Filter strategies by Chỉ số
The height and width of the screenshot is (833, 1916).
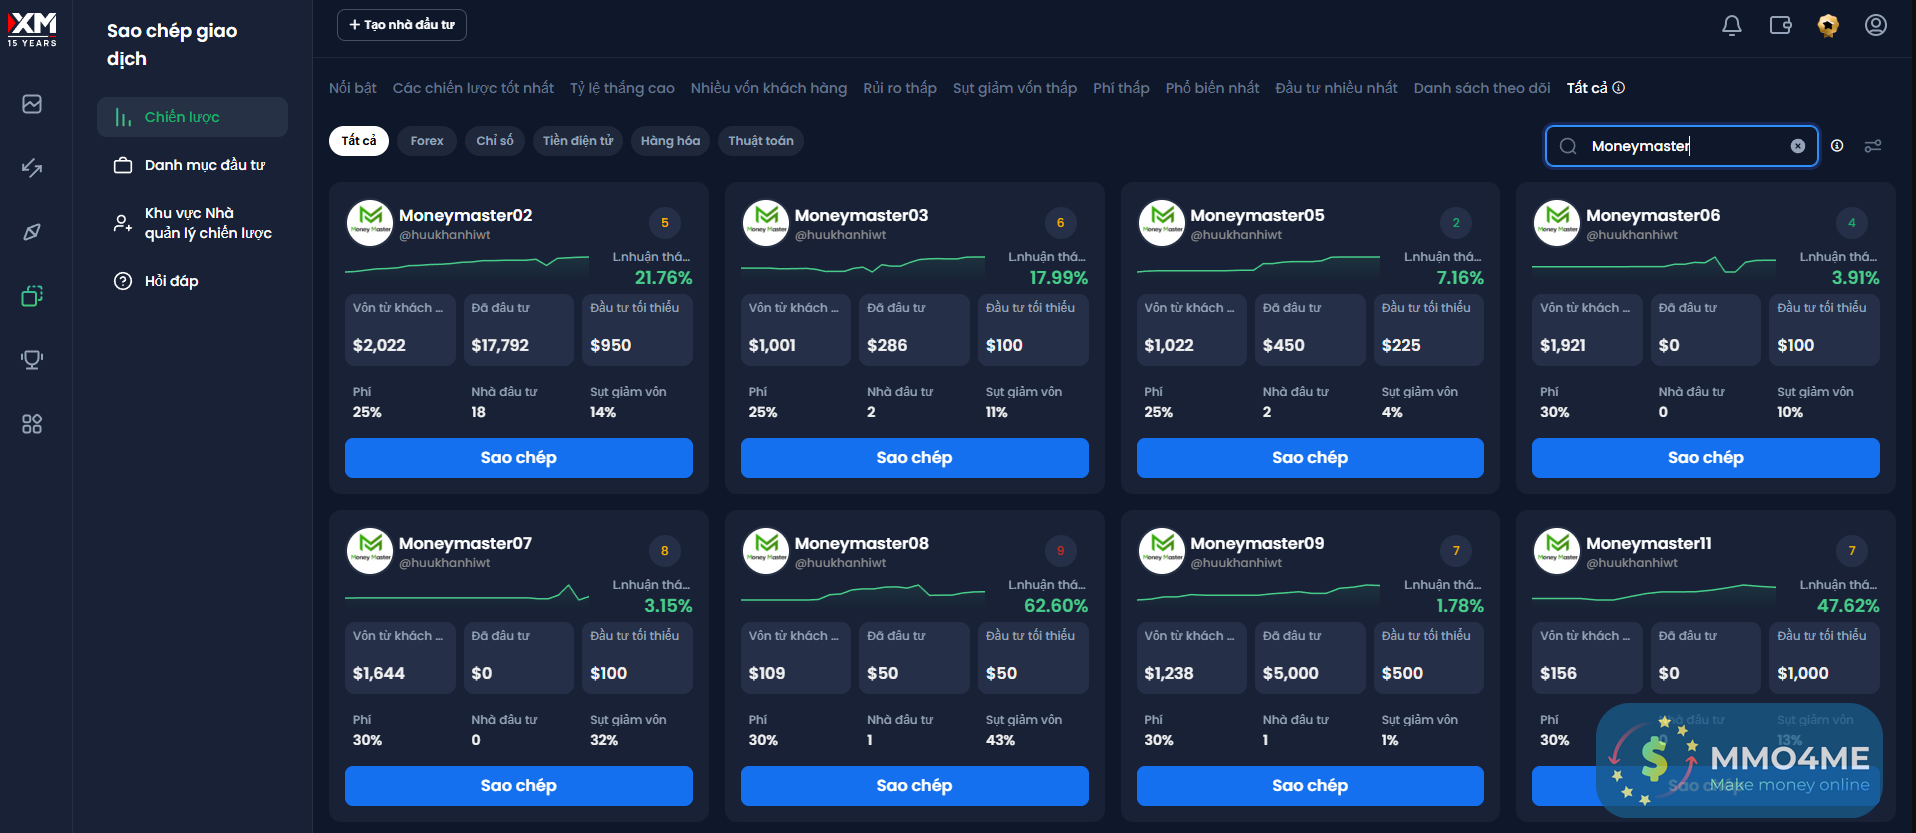495,141
